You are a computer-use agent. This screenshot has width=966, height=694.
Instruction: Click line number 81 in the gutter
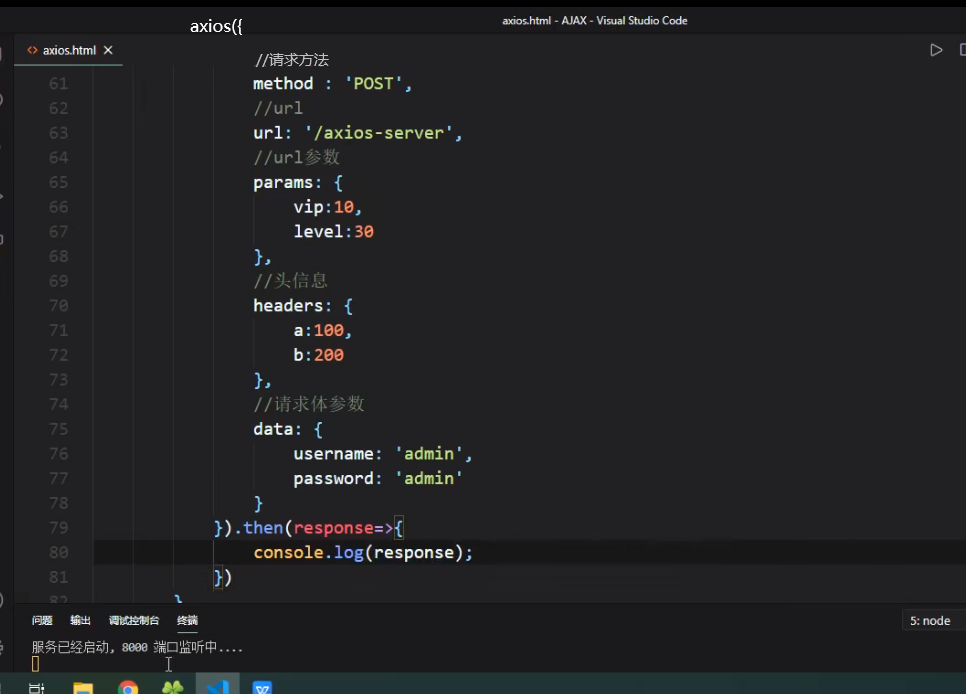coord(59,577)
